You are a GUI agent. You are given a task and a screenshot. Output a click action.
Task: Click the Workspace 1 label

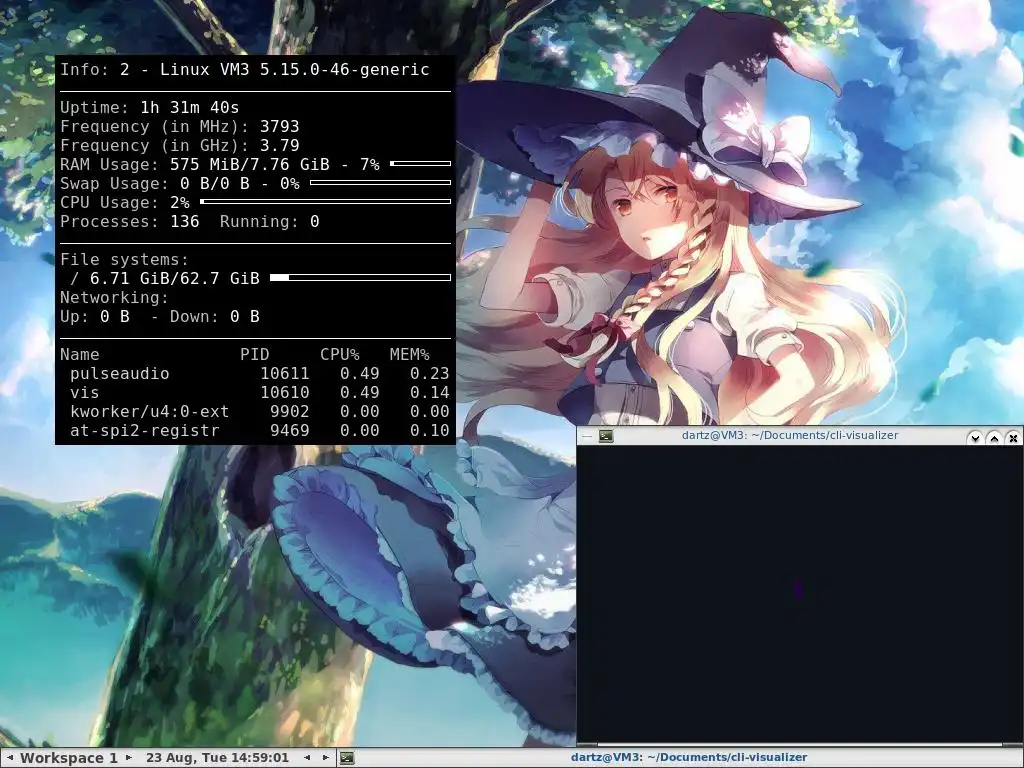point(69,758)
